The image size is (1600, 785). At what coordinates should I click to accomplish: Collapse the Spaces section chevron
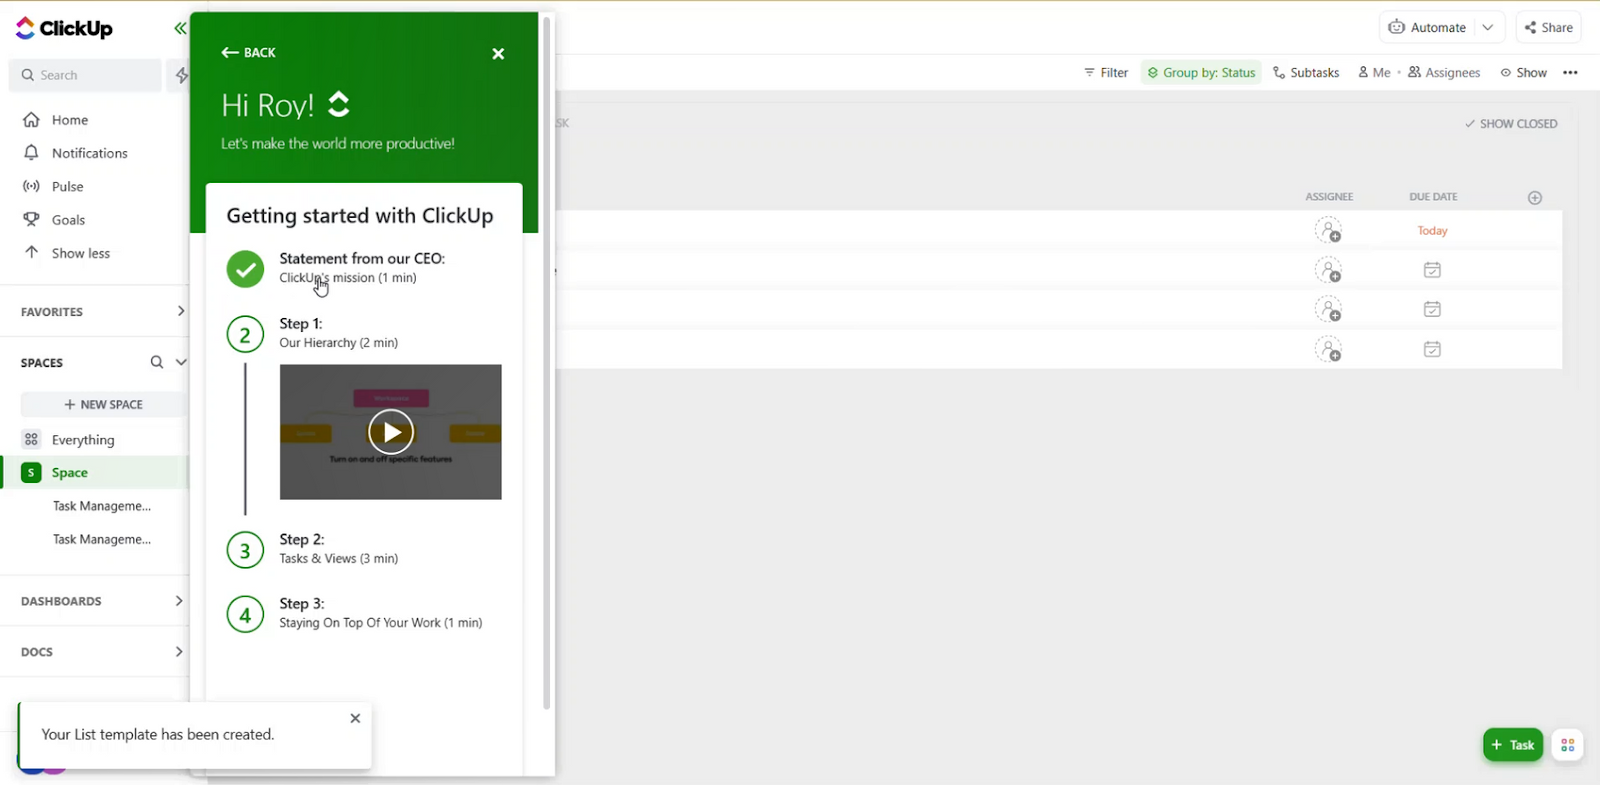point(181,362)
